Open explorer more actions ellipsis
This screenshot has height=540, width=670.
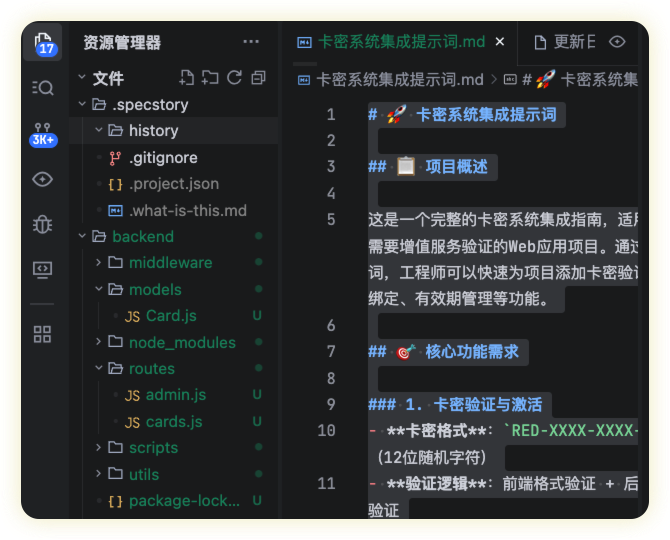click(251, 41)
